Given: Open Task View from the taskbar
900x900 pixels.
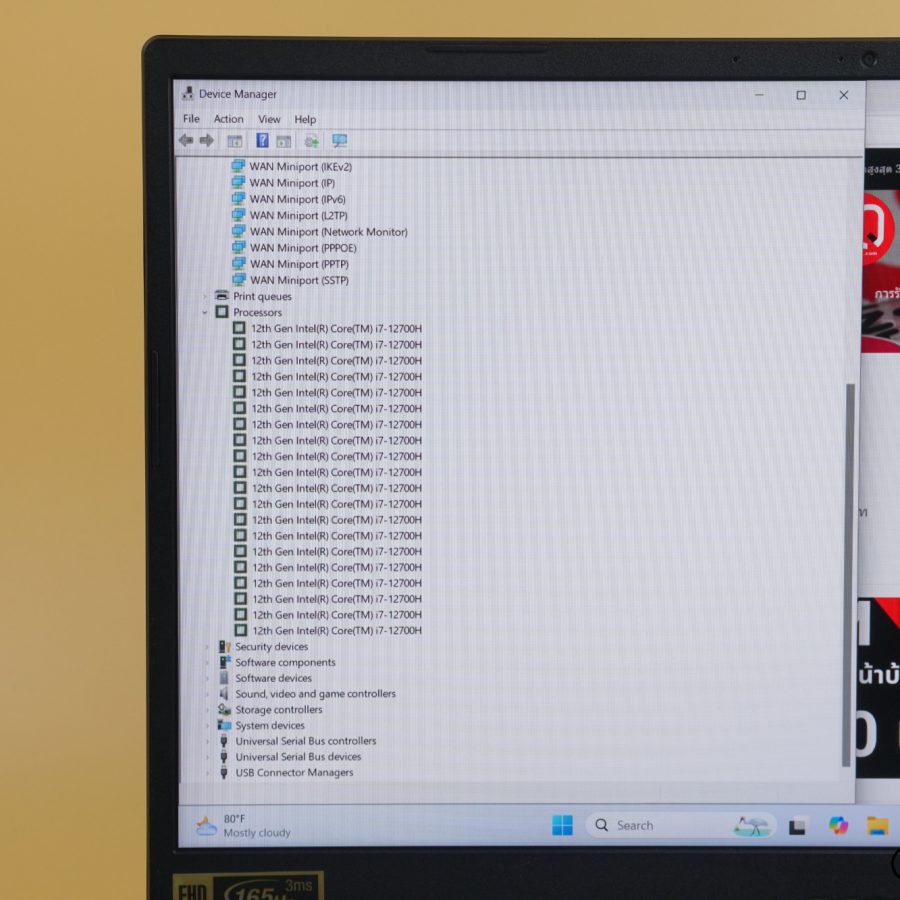Looking at the screenshot, I should click(797, 826).
